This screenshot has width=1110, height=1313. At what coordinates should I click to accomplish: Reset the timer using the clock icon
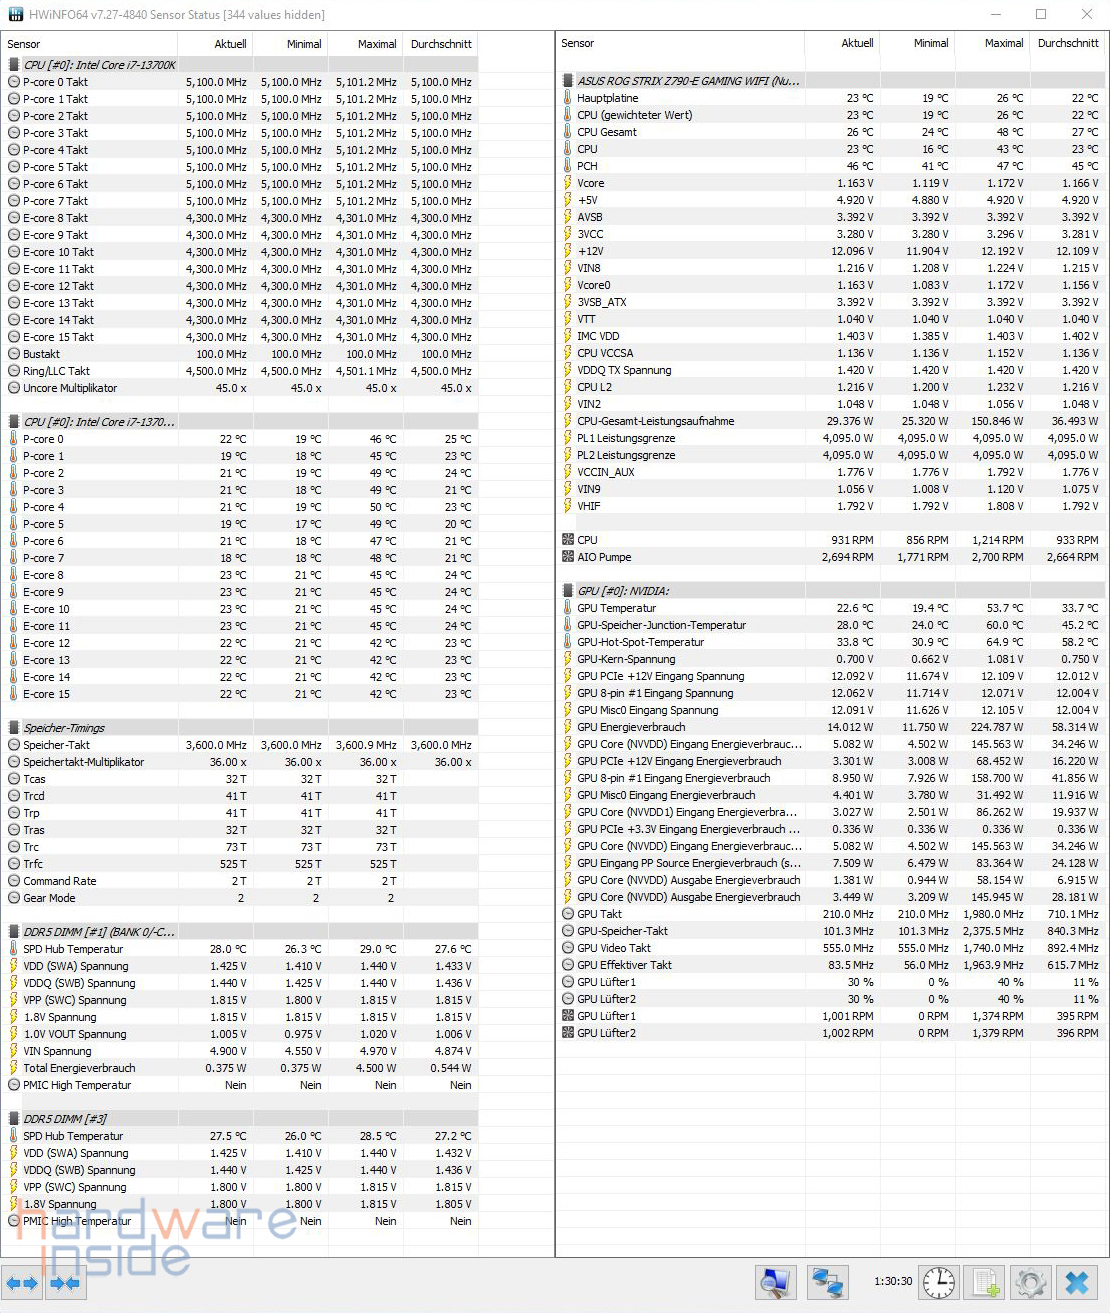click(938, 1282)
